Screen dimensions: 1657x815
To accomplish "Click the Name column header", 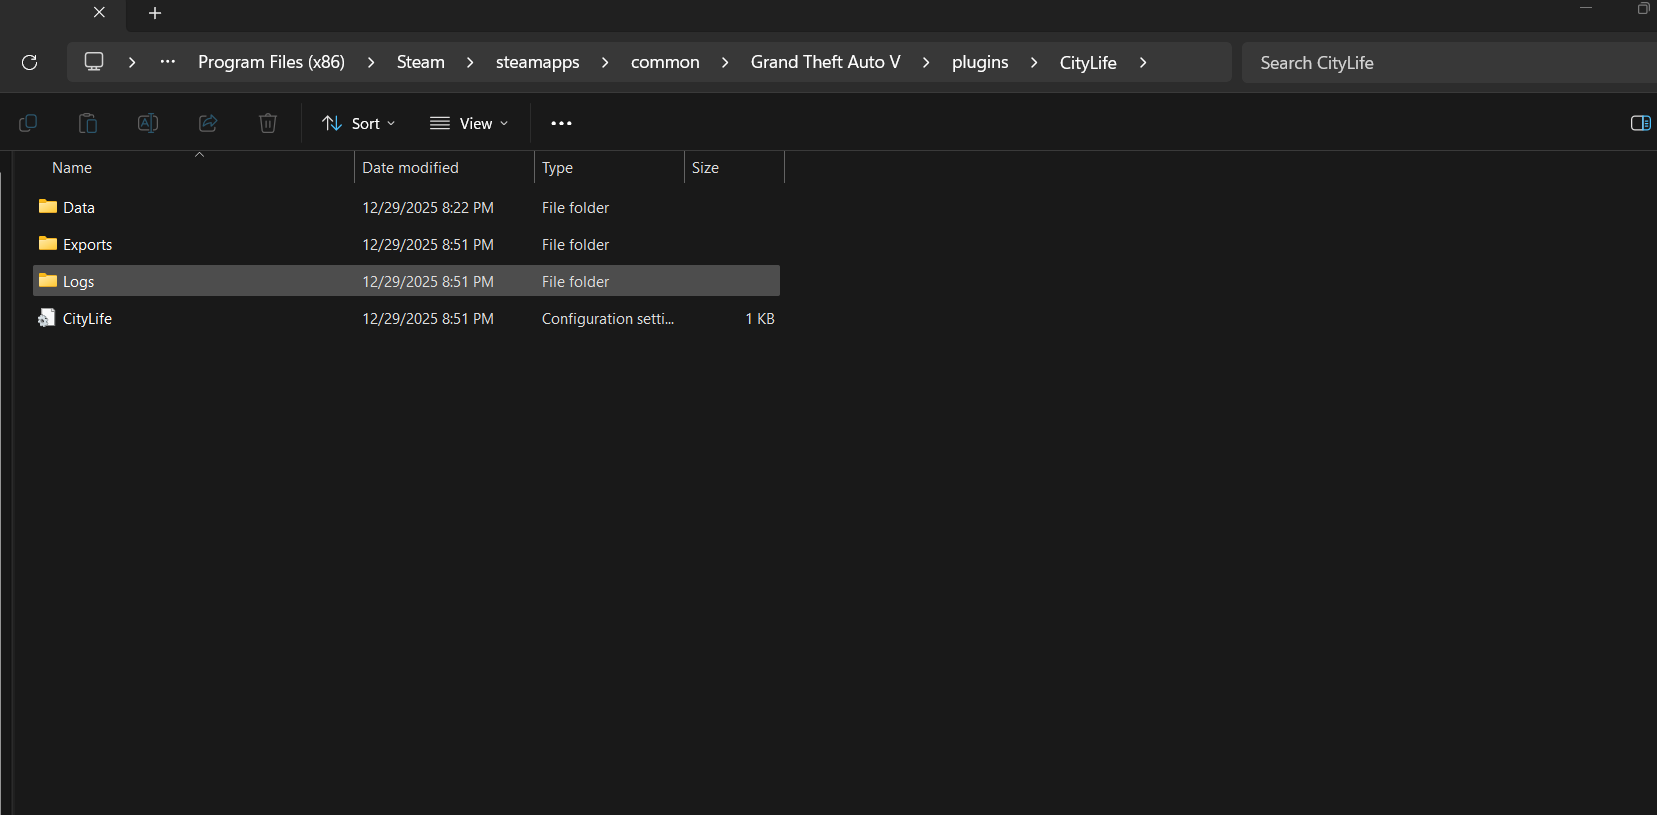I will (72, 168).
